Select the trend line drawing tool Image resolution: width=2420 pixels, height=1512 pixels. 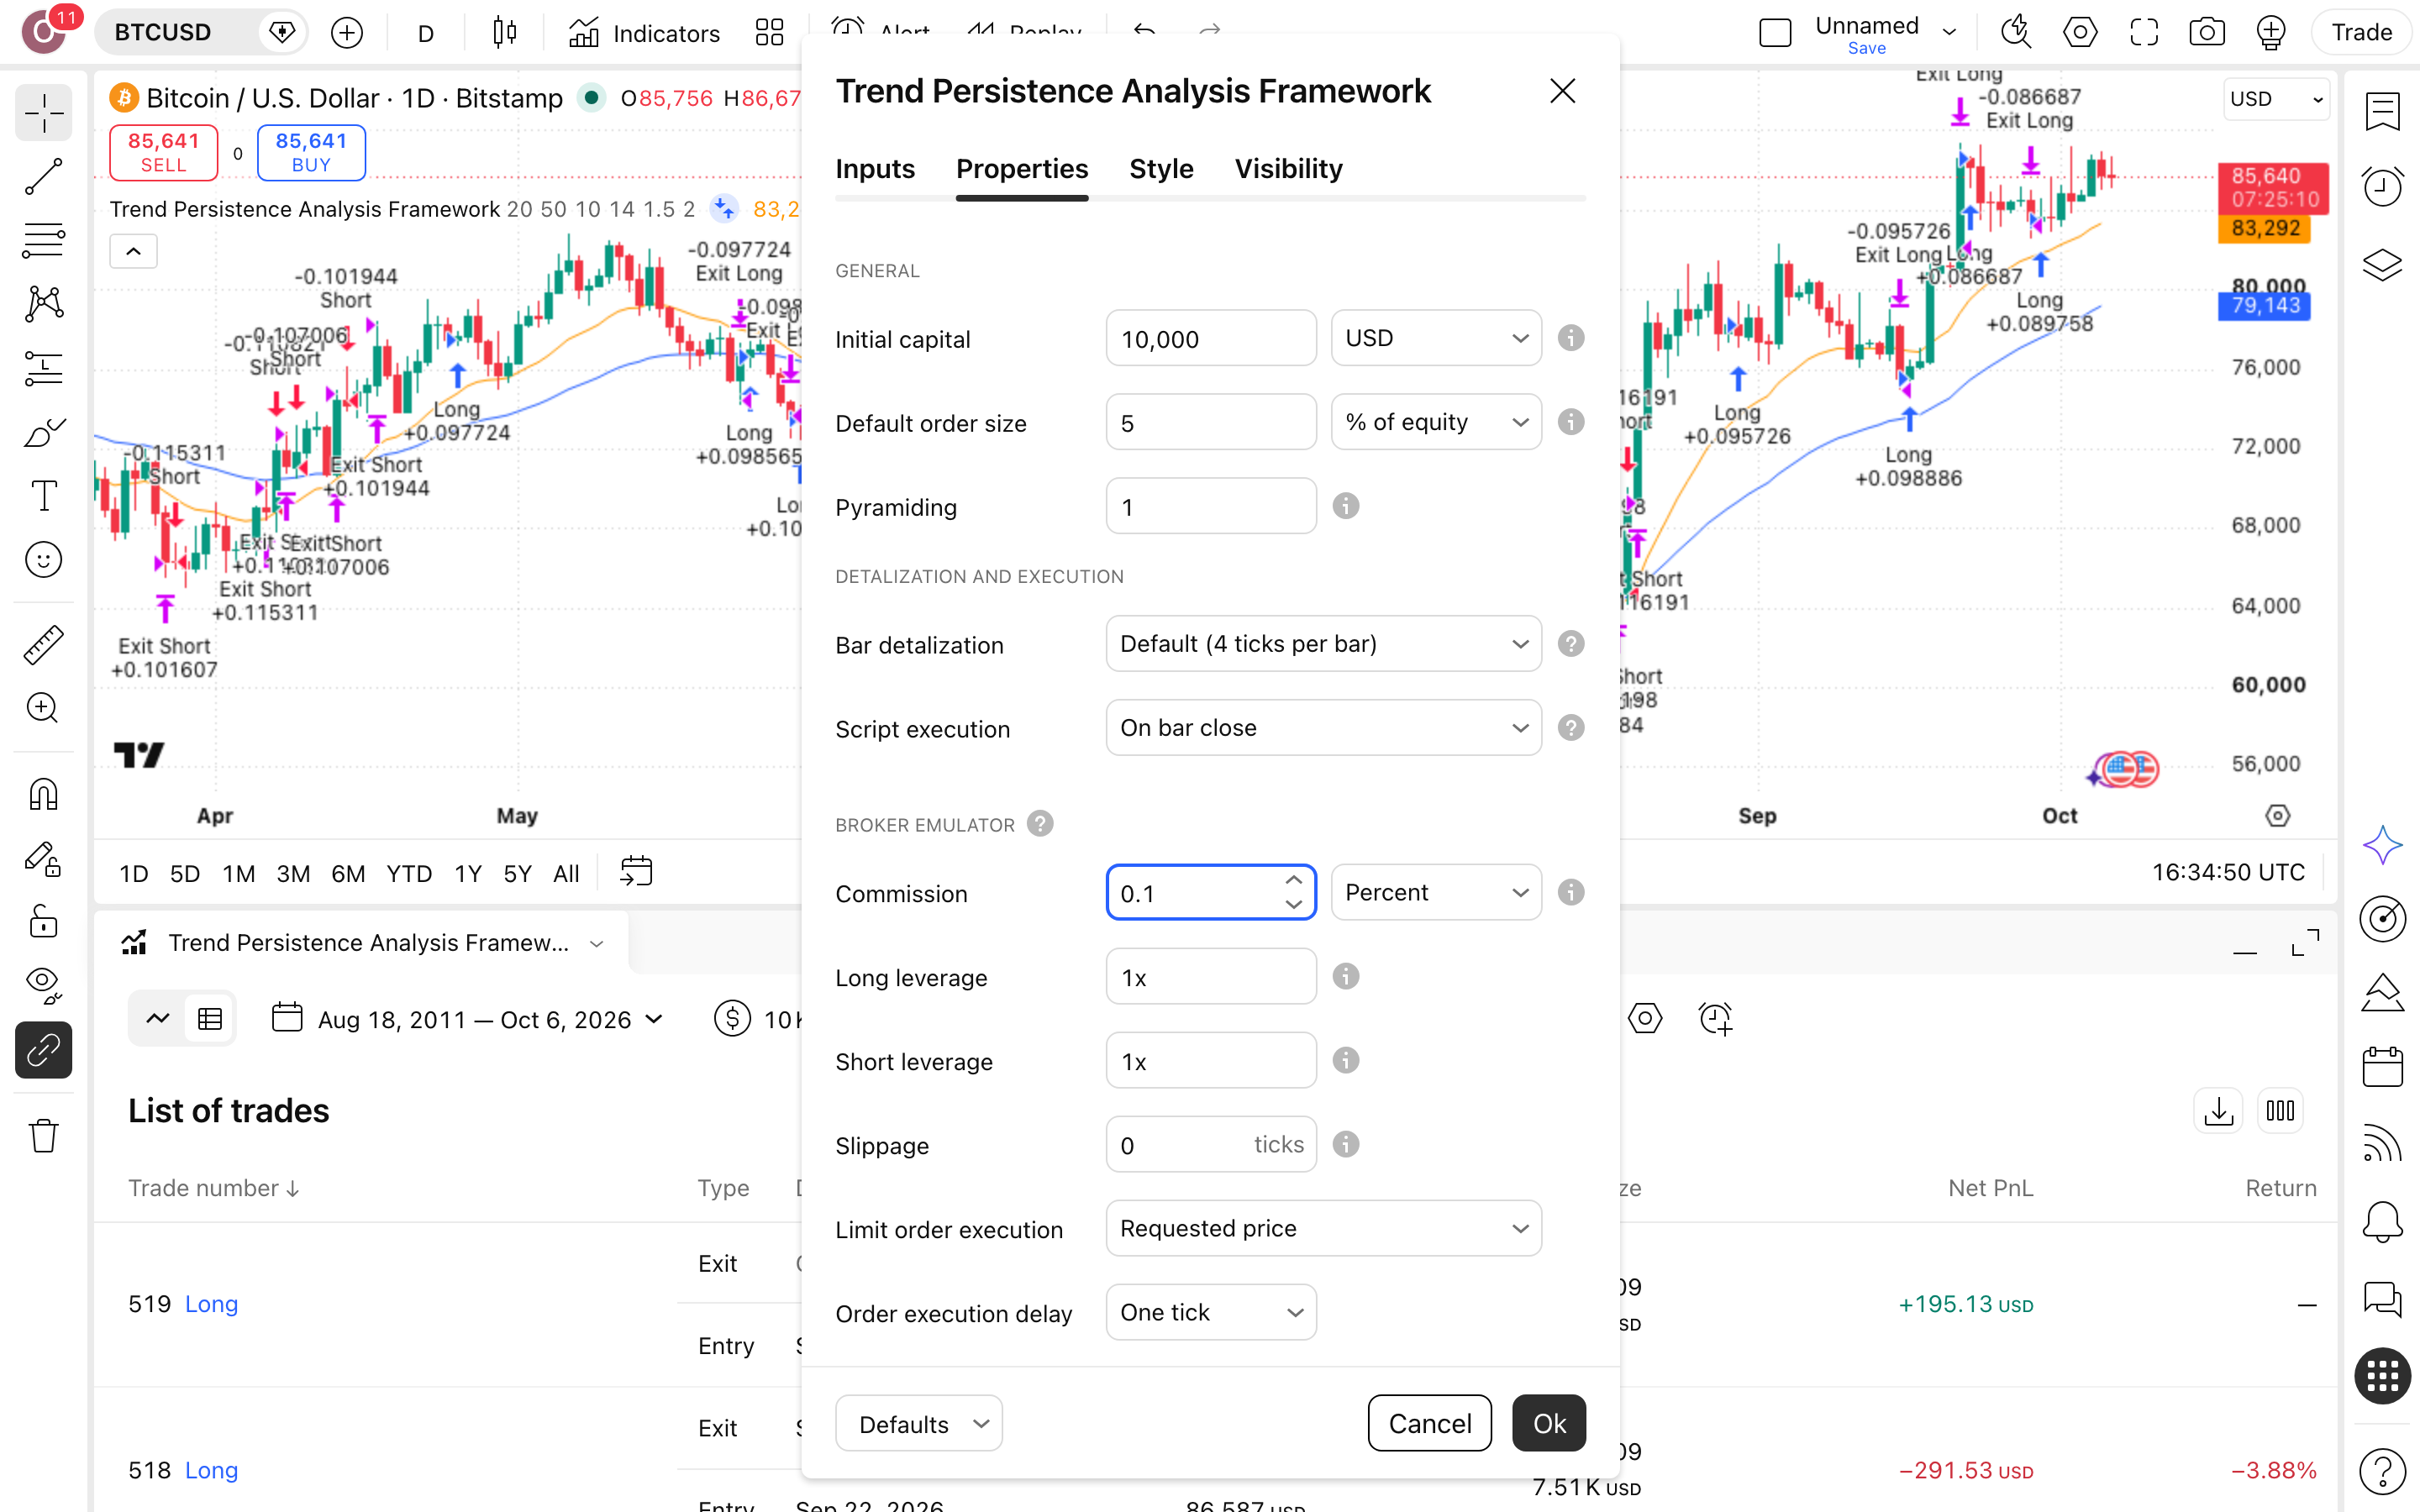coord(43,176)
